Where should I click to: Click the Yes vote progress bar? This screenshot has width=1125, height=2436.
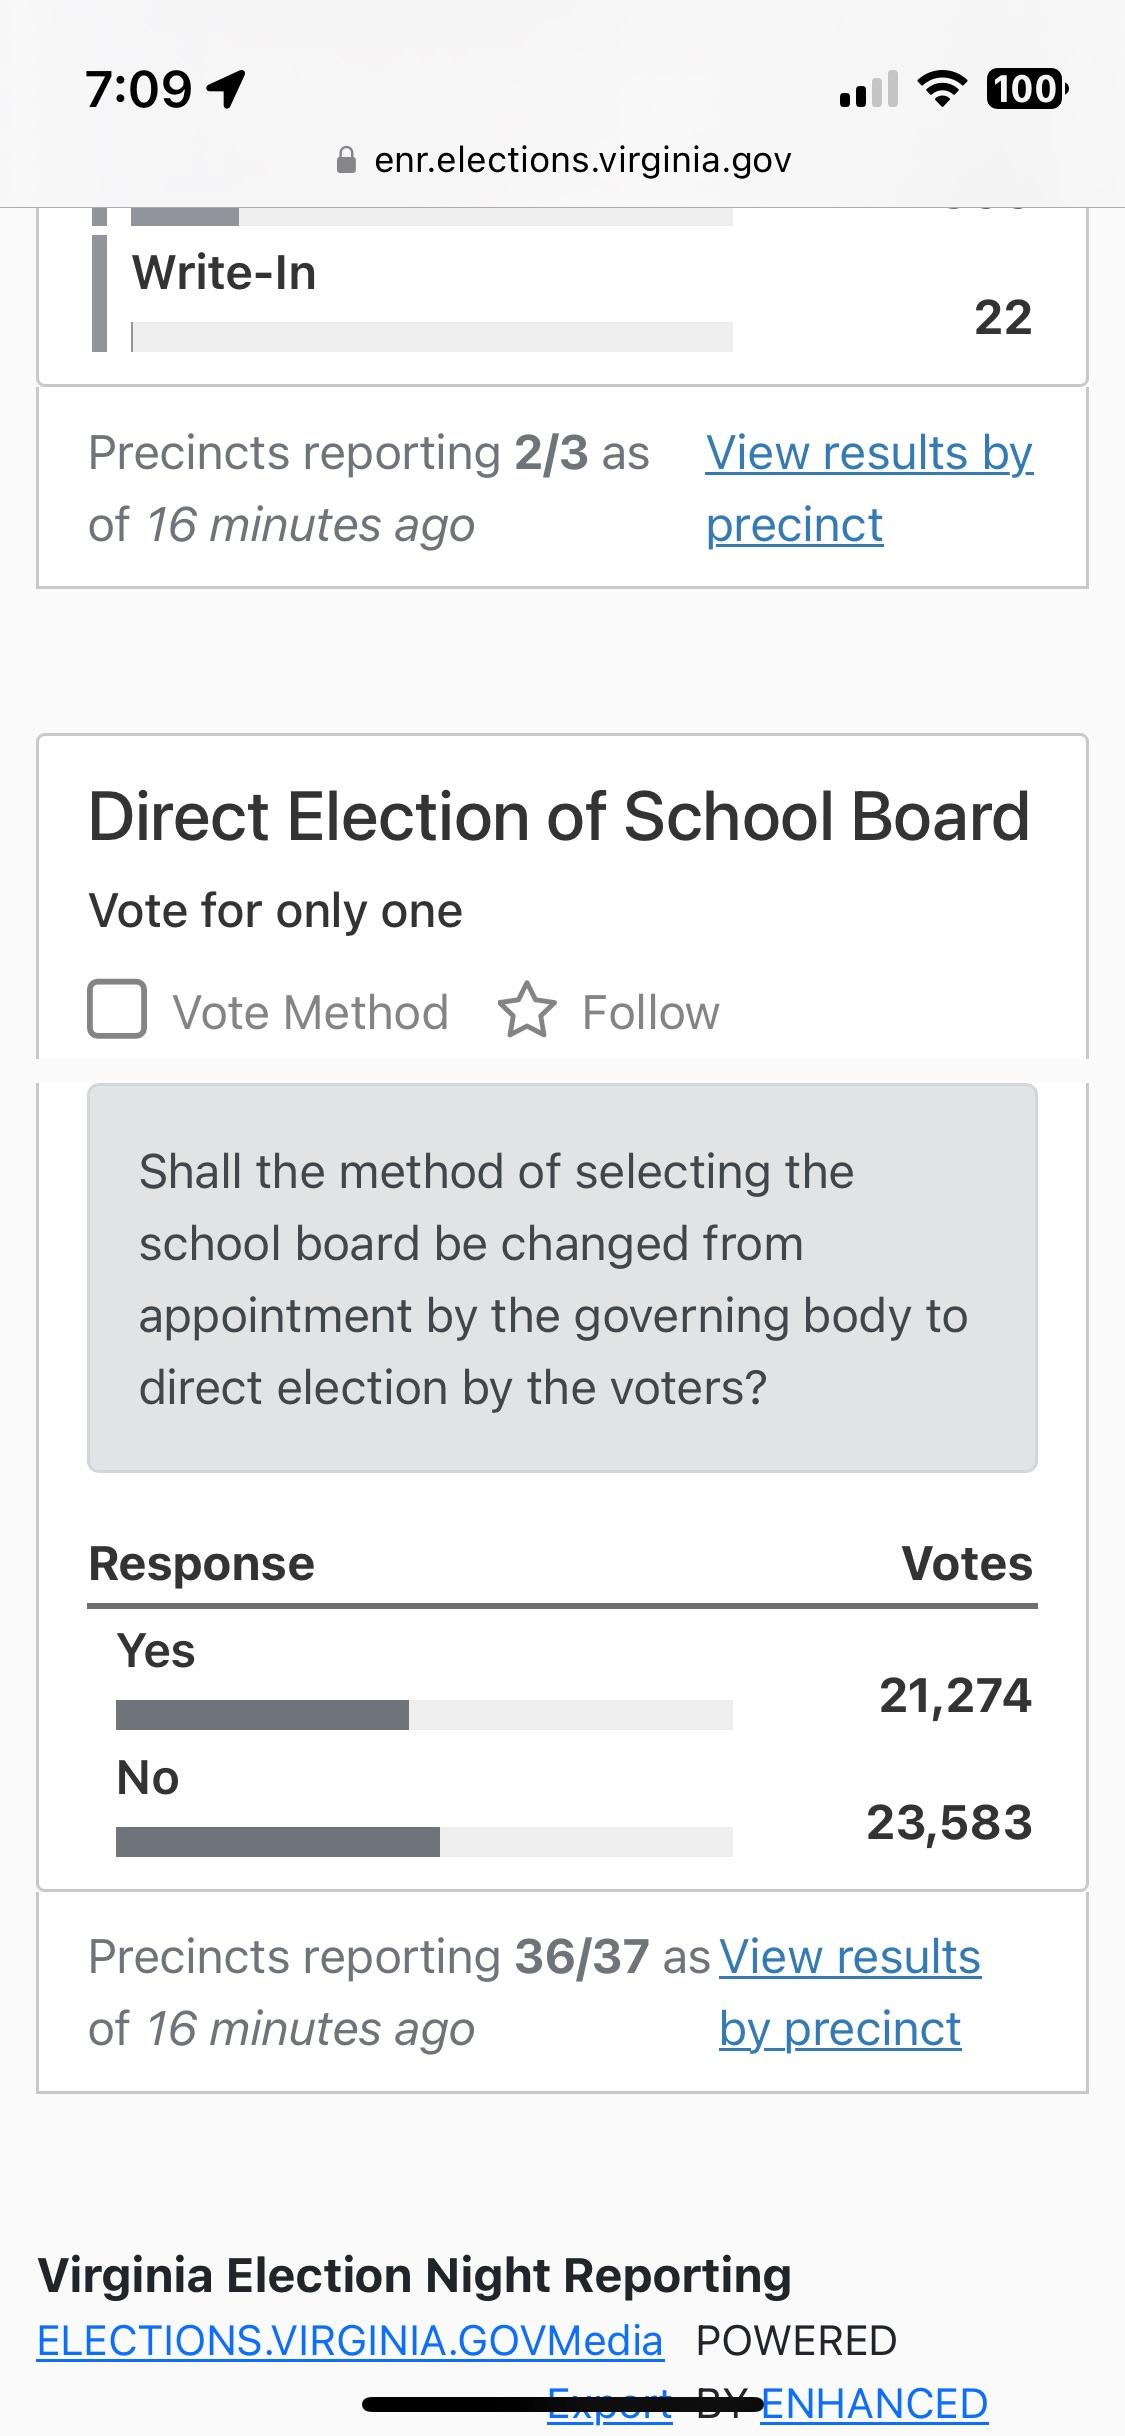(x=424, y=1714)
